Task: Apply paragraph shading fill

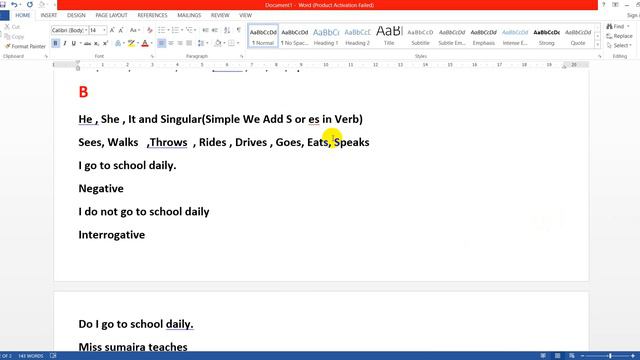Action: (218, 43)
